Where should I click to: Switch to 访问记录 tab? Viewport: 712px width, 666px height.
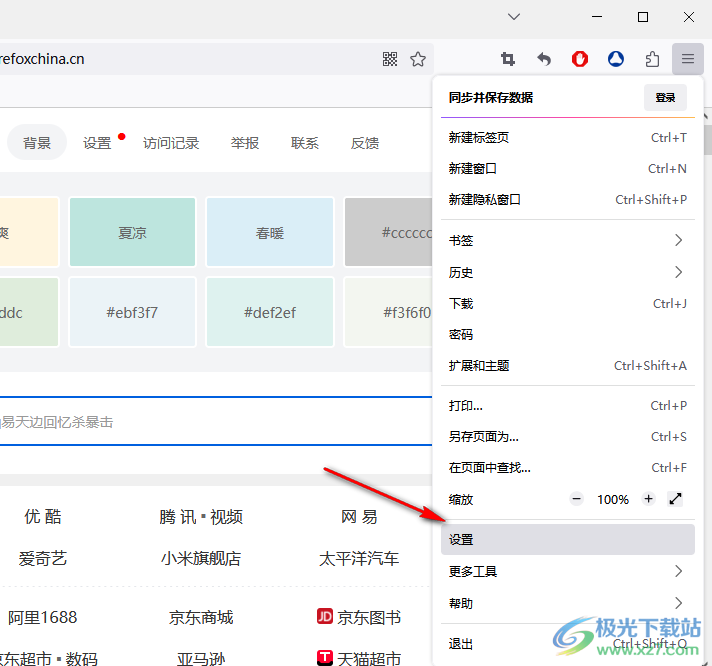tap(171, 143)
